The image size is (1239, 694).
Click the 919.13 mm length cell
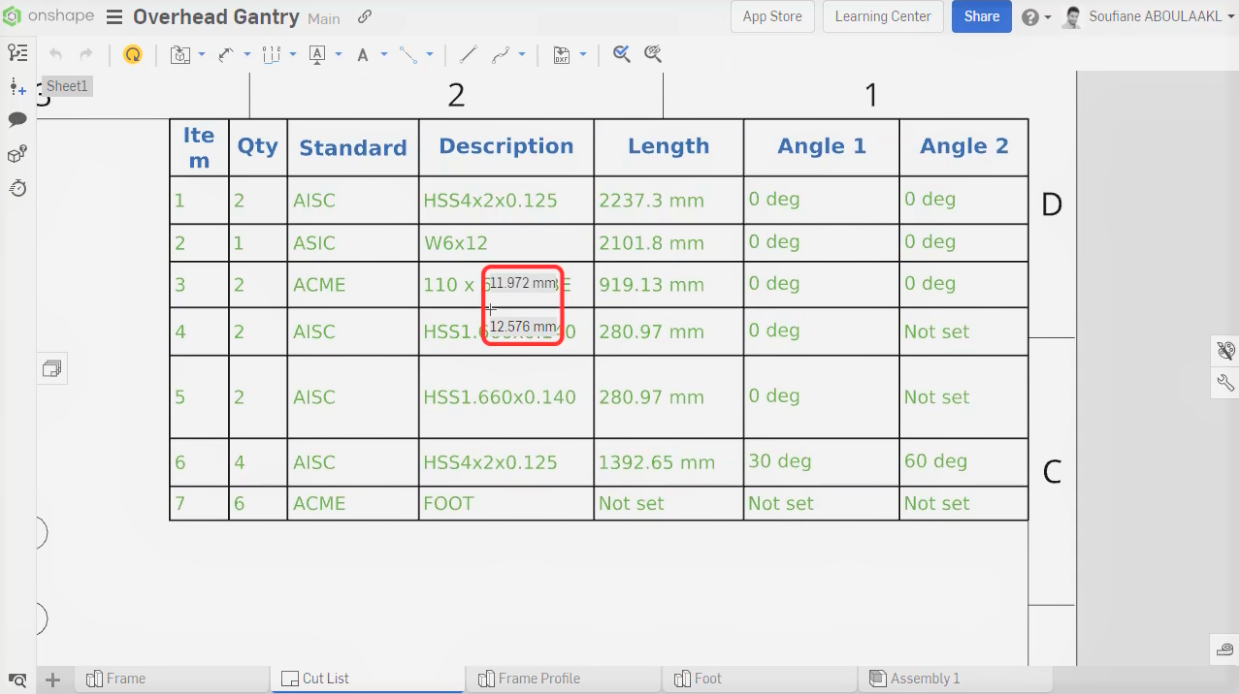669,285
